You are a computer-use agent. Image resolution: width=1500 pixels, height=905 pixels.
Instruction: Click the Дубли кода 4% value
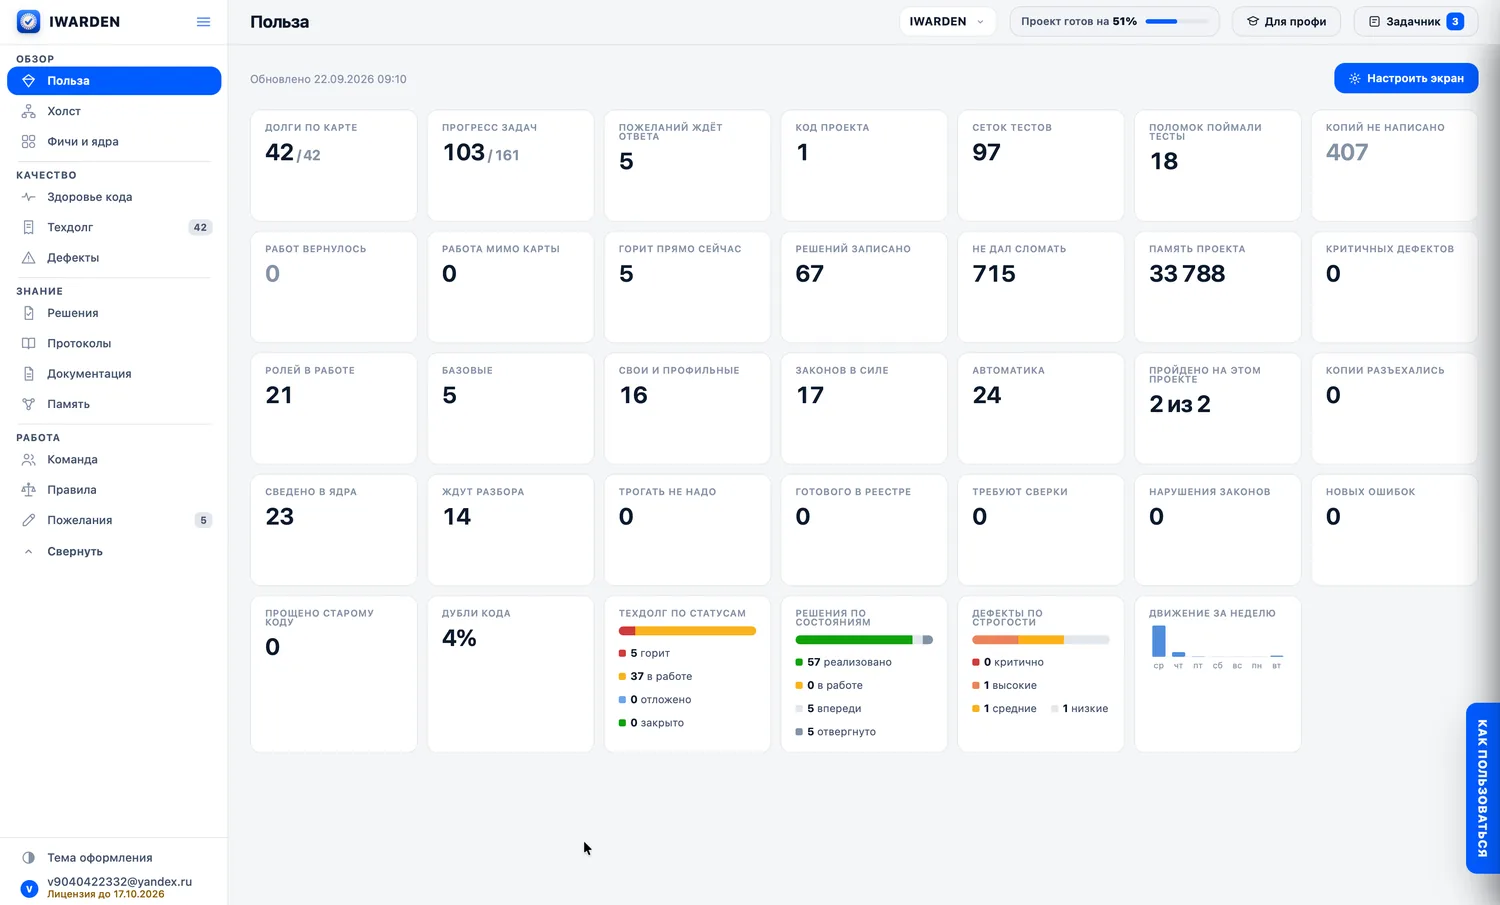(x=459, y=638)
